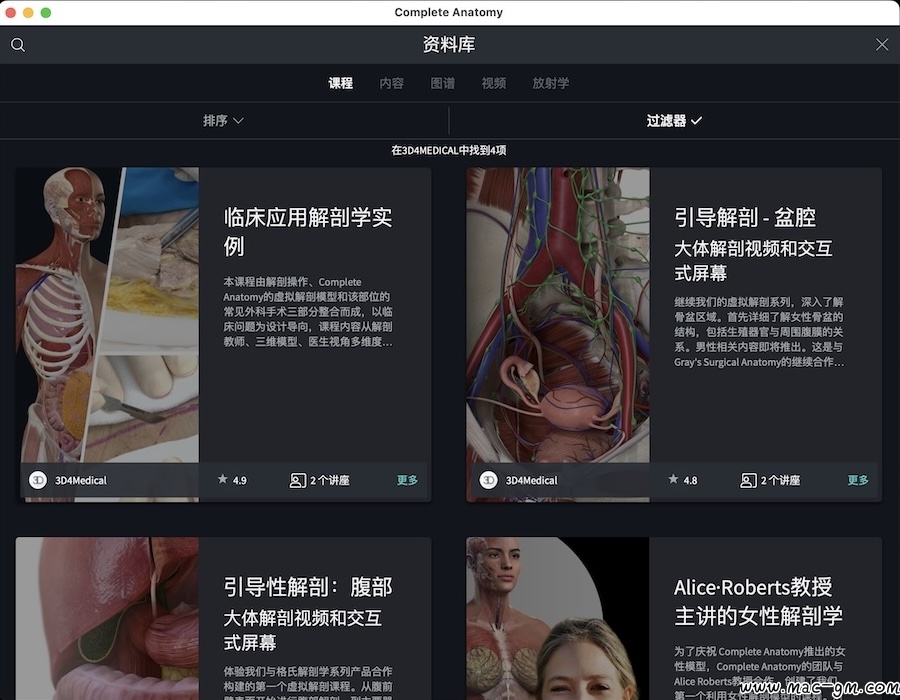Expand the 排序 sort dropdown
This screenshot has width=900, height=700.
click(223, 120)
